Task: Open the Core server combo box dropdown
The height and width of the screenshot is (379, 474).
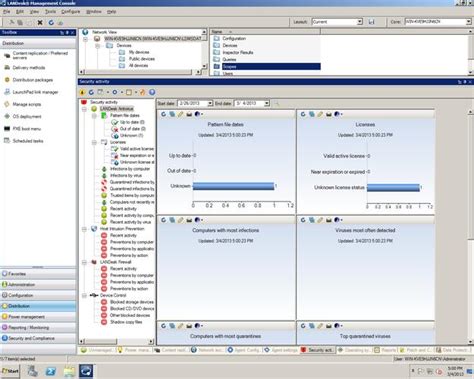Action: pyautogui.click(x=469, y=22)
